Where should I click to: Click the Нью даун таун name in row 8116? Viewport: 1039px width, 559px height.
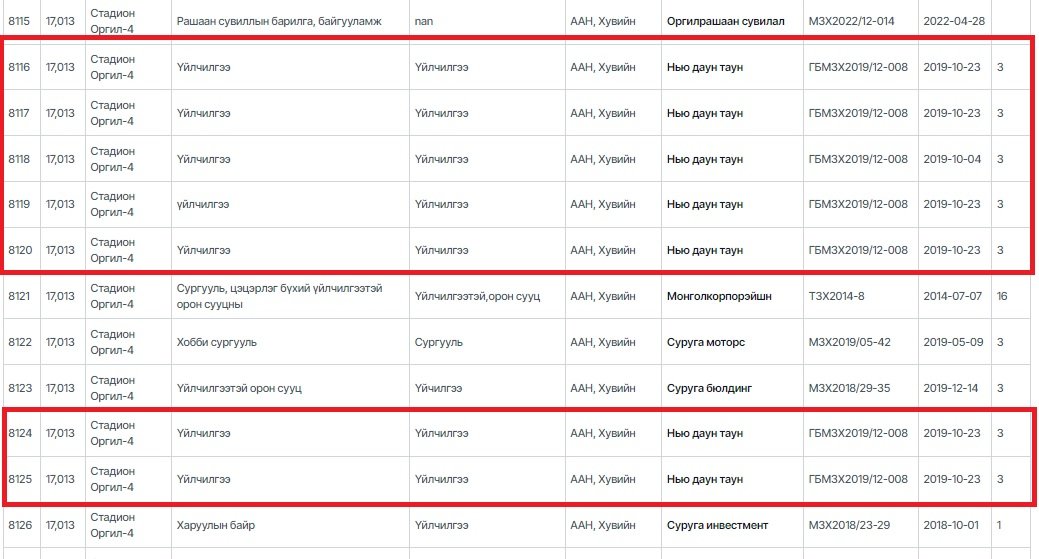point(705,67)
